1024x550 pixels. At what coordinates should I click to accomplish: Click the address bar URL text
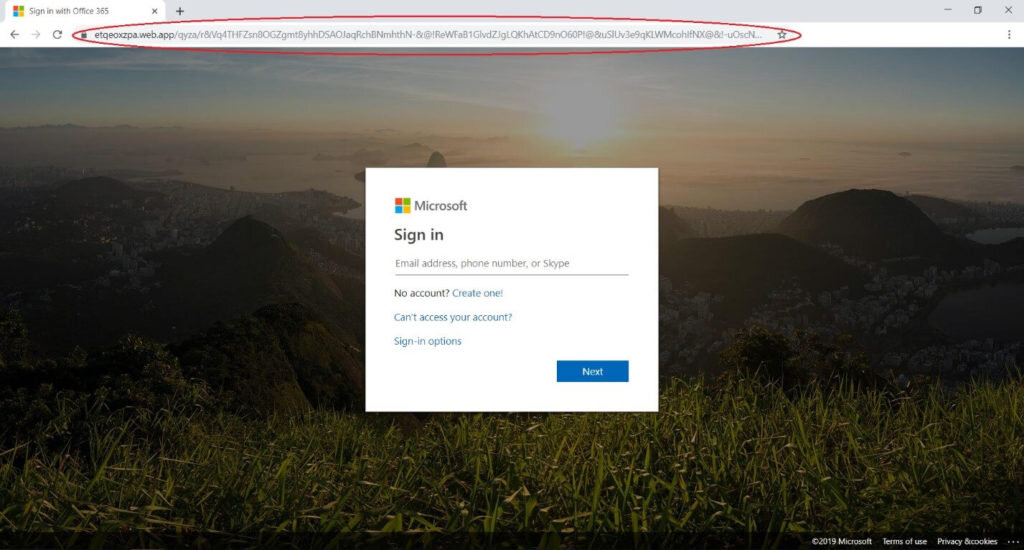428,35
